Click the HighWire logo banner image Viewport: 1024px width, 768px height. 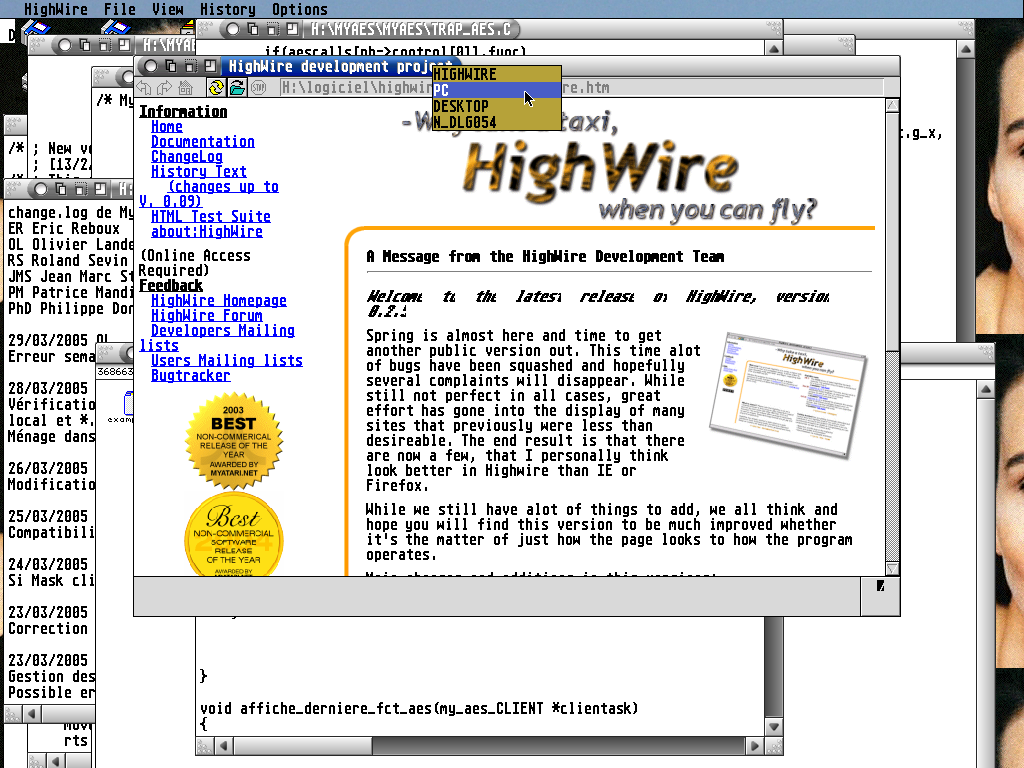click(x=607, y=167)
